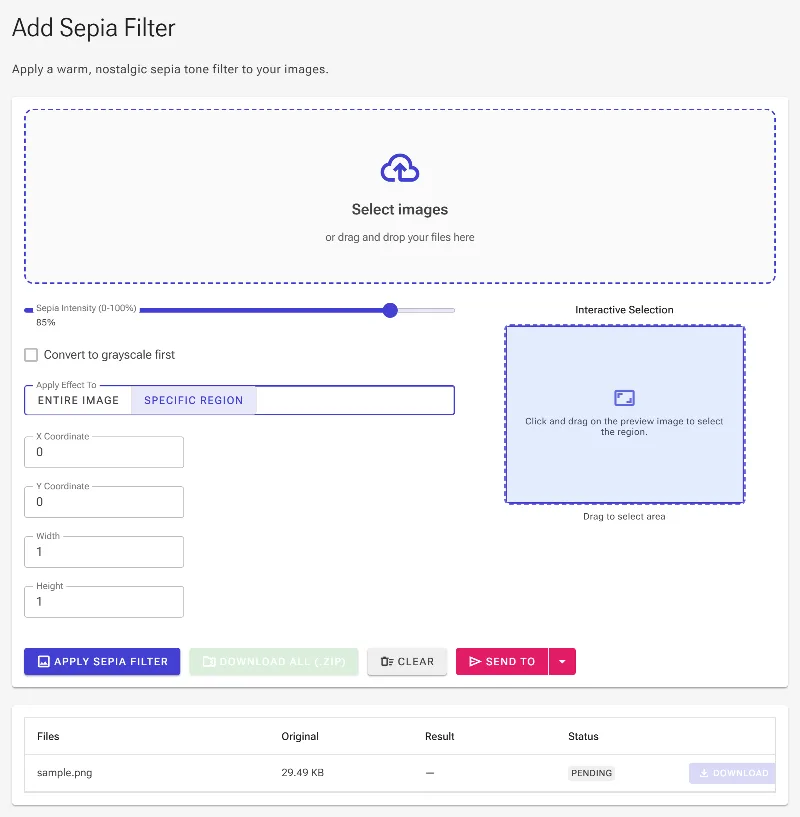
Task: Enable Convert to grayscale first checkbox
Action: [x=31, y=355]
